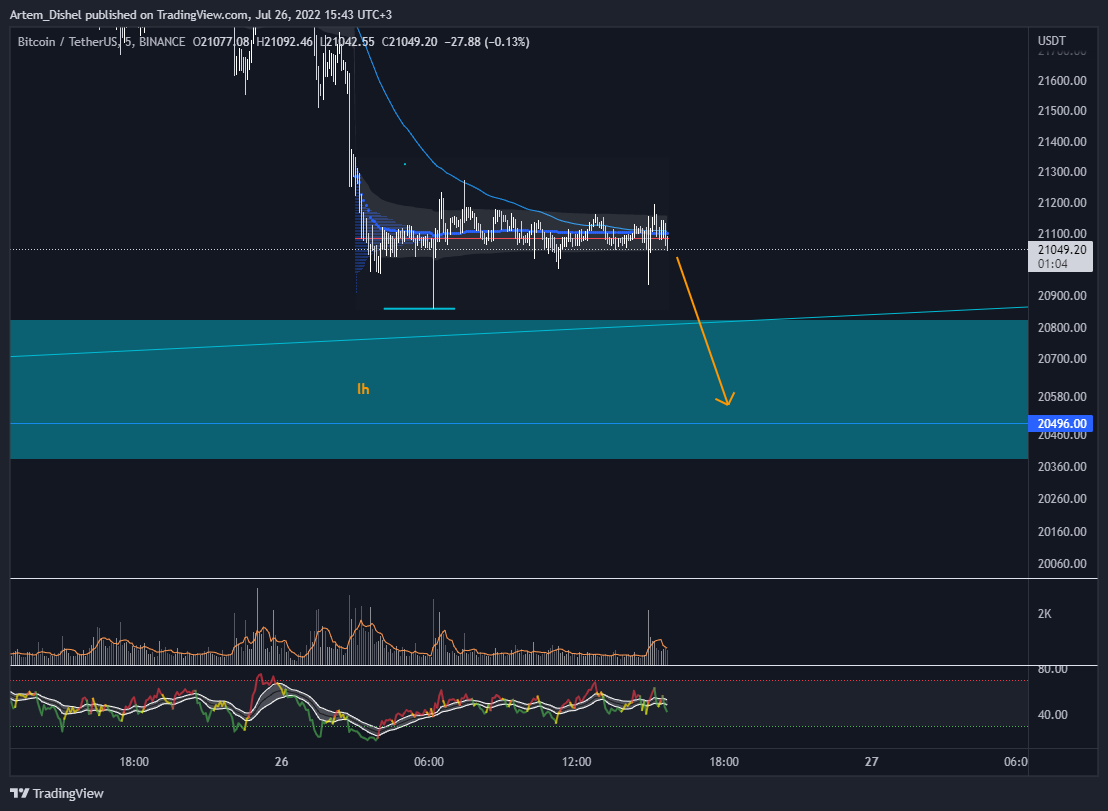The width and height of the screenshot is (1108, 811).
Task: Select the orange arrow drawing on the chart
Action: pyautogui.click(x=706, y=332)
